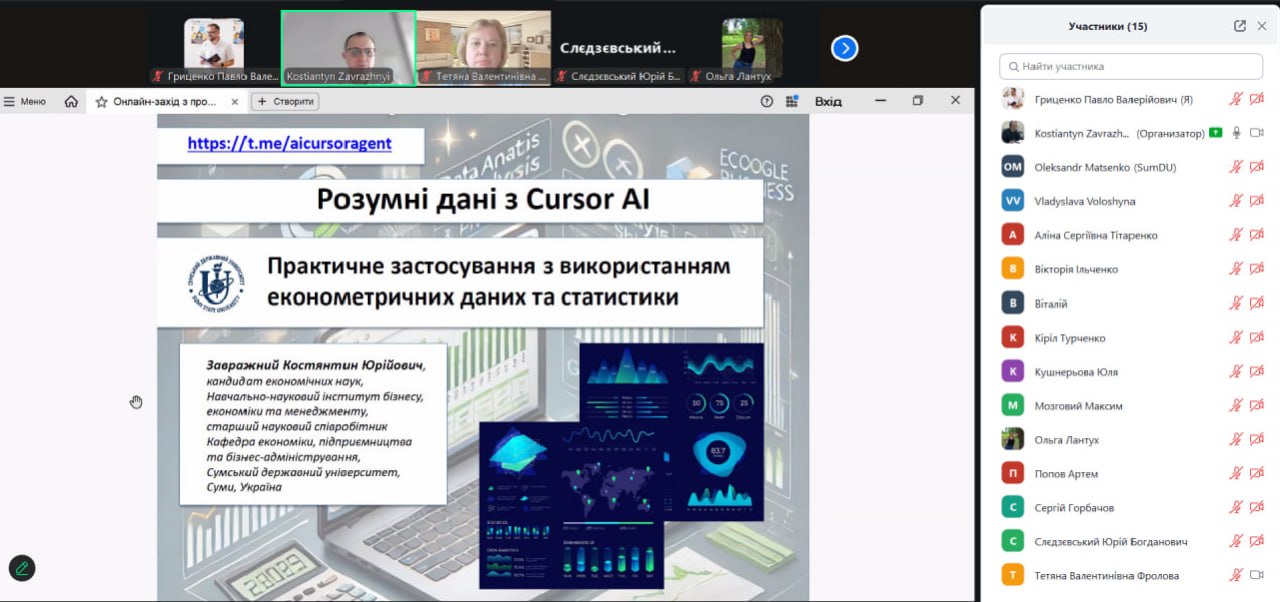Click Kostiantyn's green screen share indicator

point(1215,133)
